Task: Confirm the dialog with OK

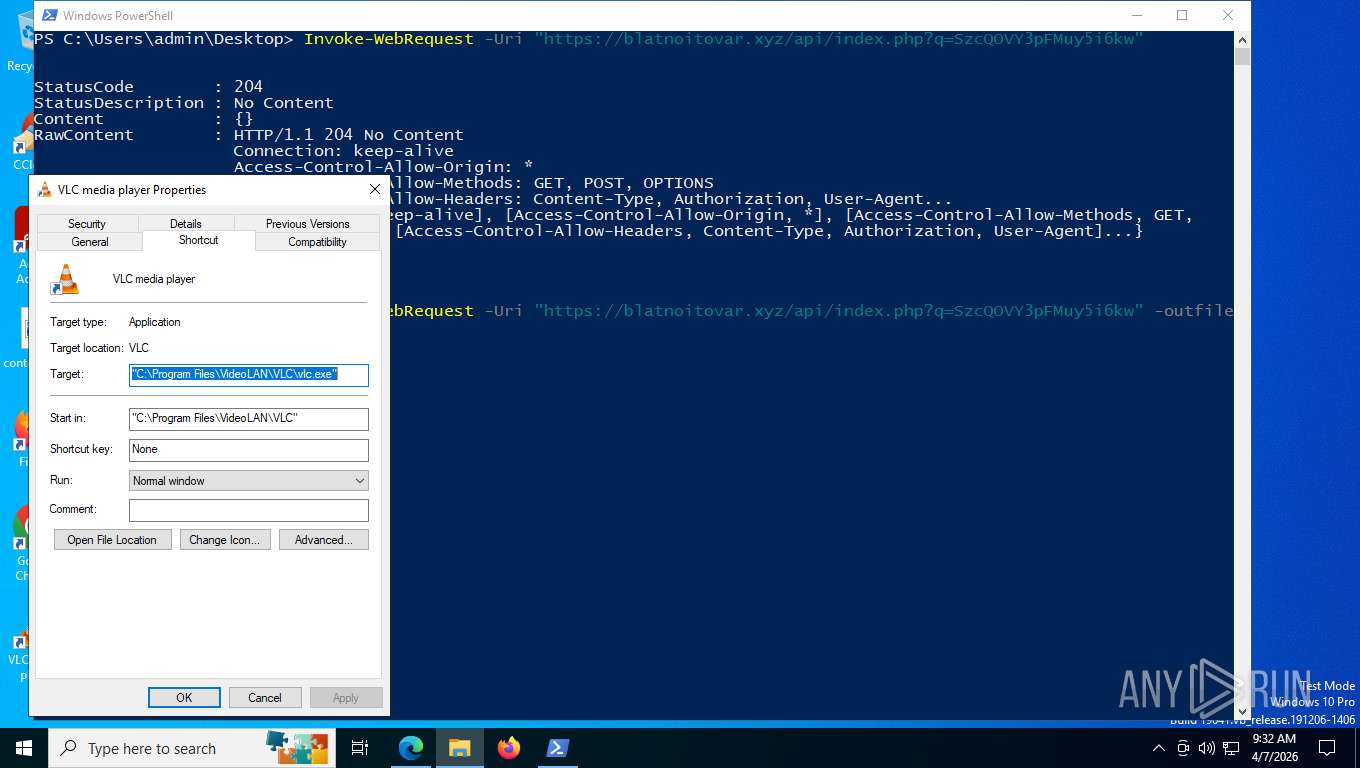Action: coord(184,697)
